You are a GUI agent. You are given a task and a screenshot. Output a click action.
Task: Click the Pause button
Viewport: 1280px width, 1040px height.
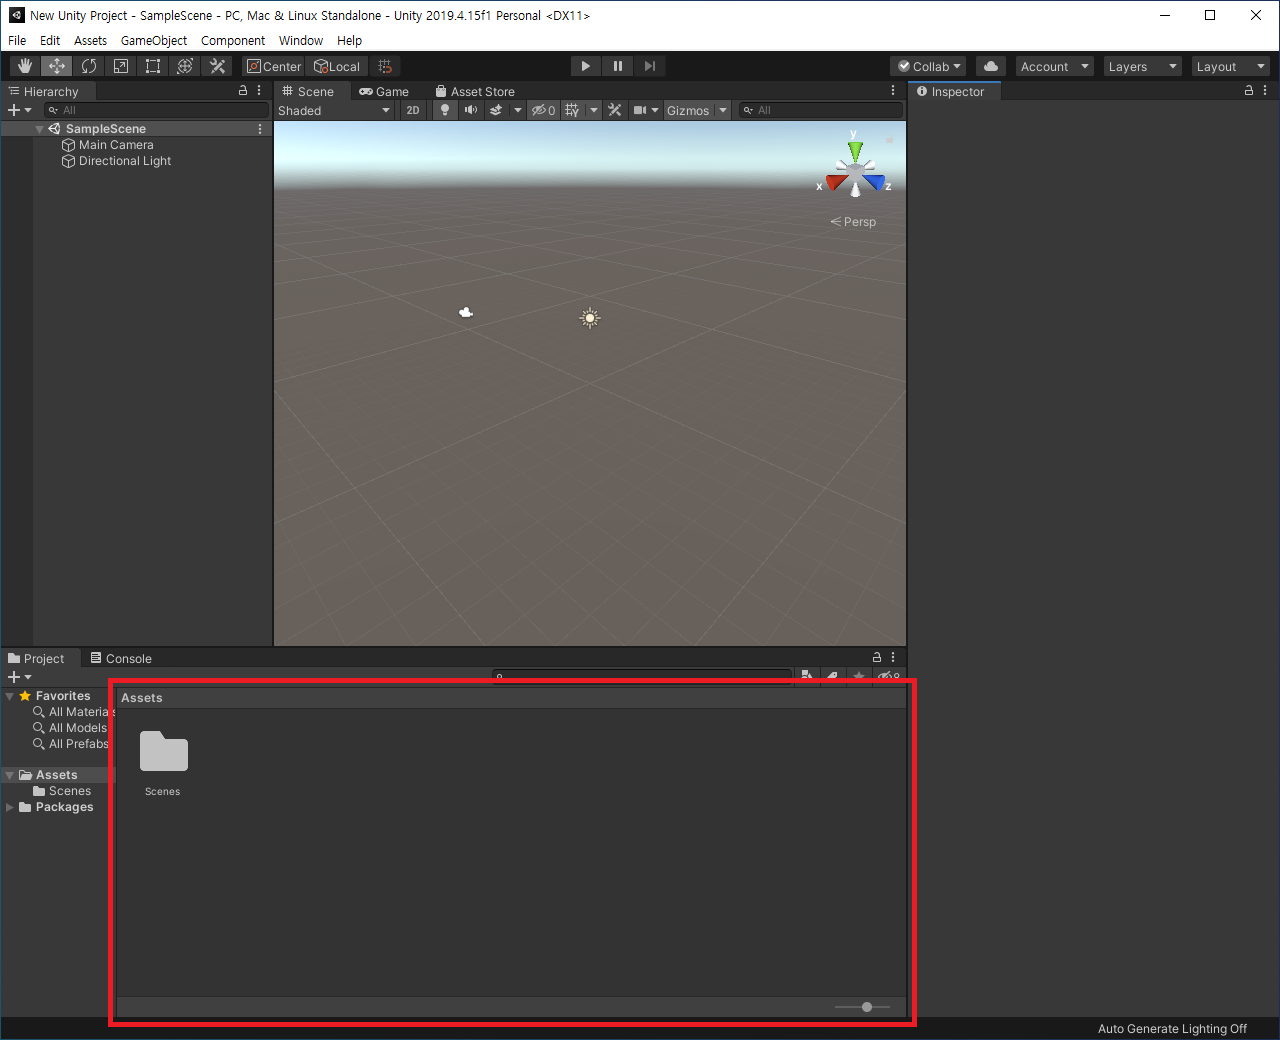(618, 66)
